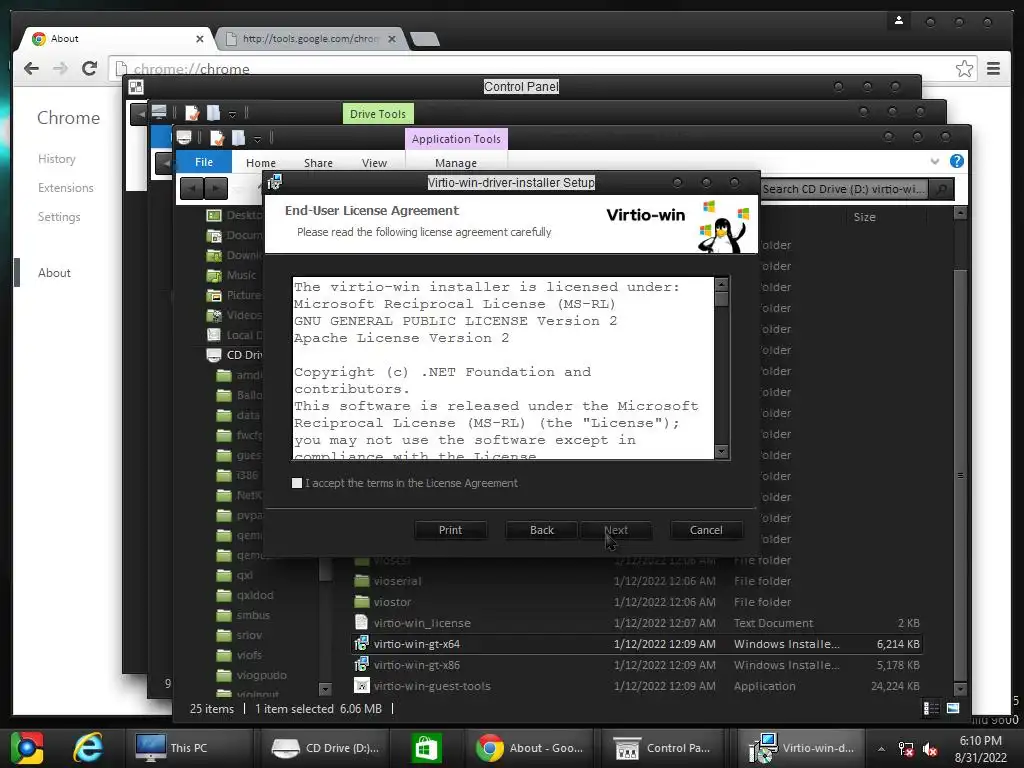Click the Back button in installer

(x=541, y=530)
